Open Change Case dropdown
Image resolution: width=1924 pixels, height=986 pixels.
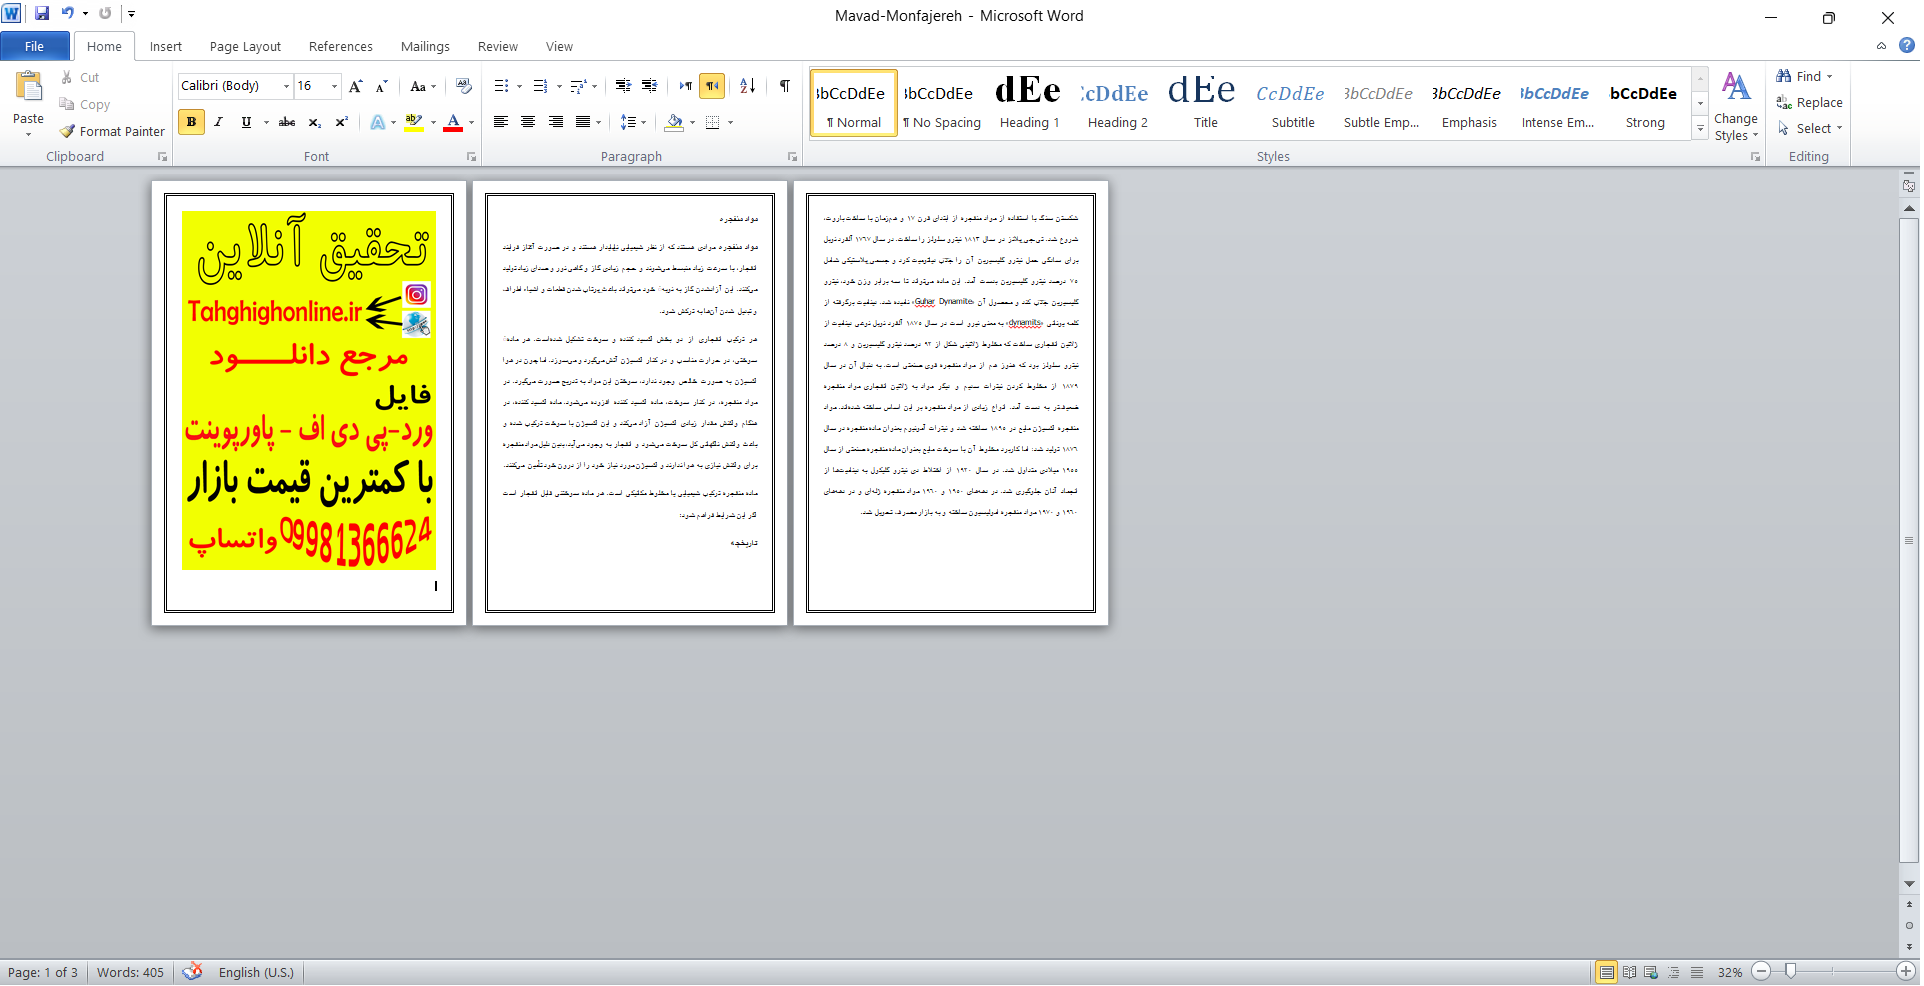pyautogui.click(x=423, y=86)
